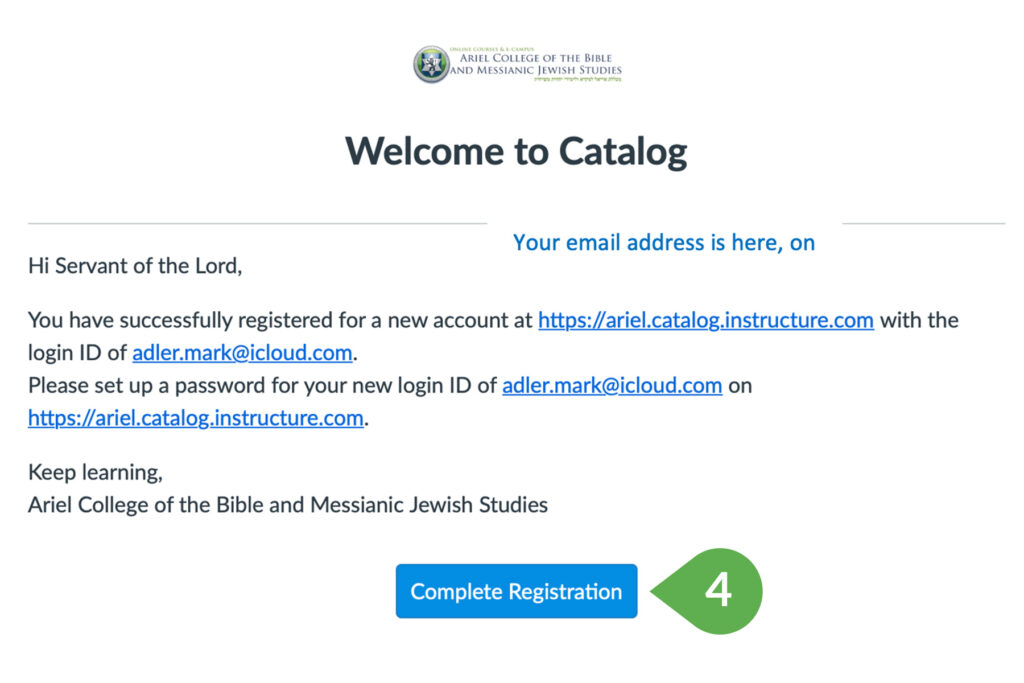This screenshot has height=683, width=1024.
Task: Click the blue 'Your email address is here, on' note
Action: coord(664,243)
